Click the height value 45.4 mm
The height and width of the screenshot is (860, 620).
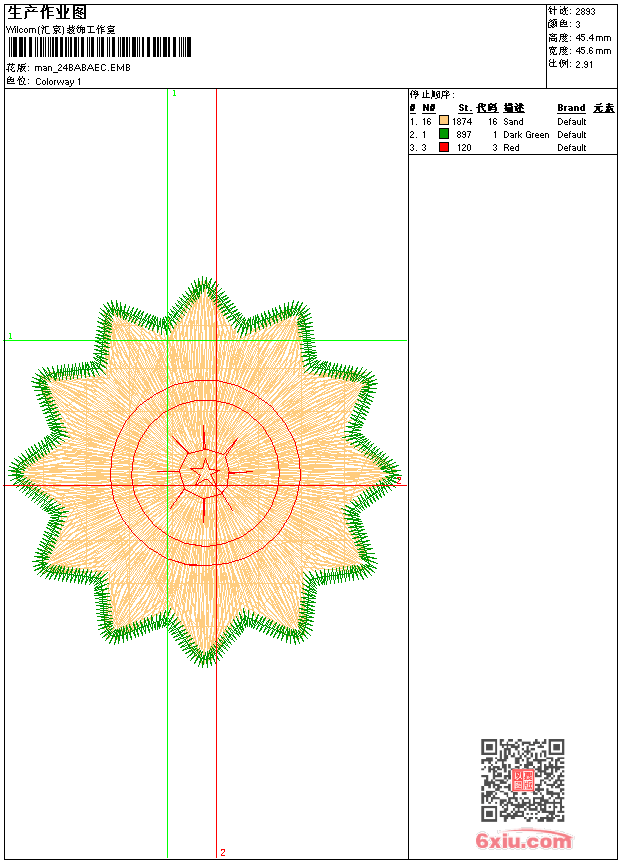[x=593, y=38]
